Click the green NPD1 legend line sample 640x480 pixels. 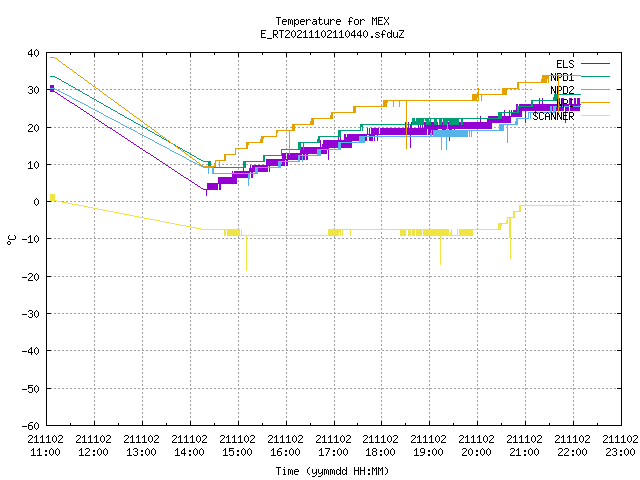[595, 76]
